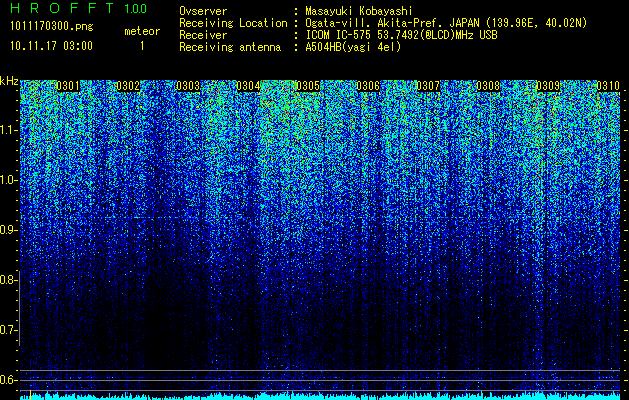The image size is (629, 400).
Task: Click the 0310 time marker
Action: coord(608,86)
